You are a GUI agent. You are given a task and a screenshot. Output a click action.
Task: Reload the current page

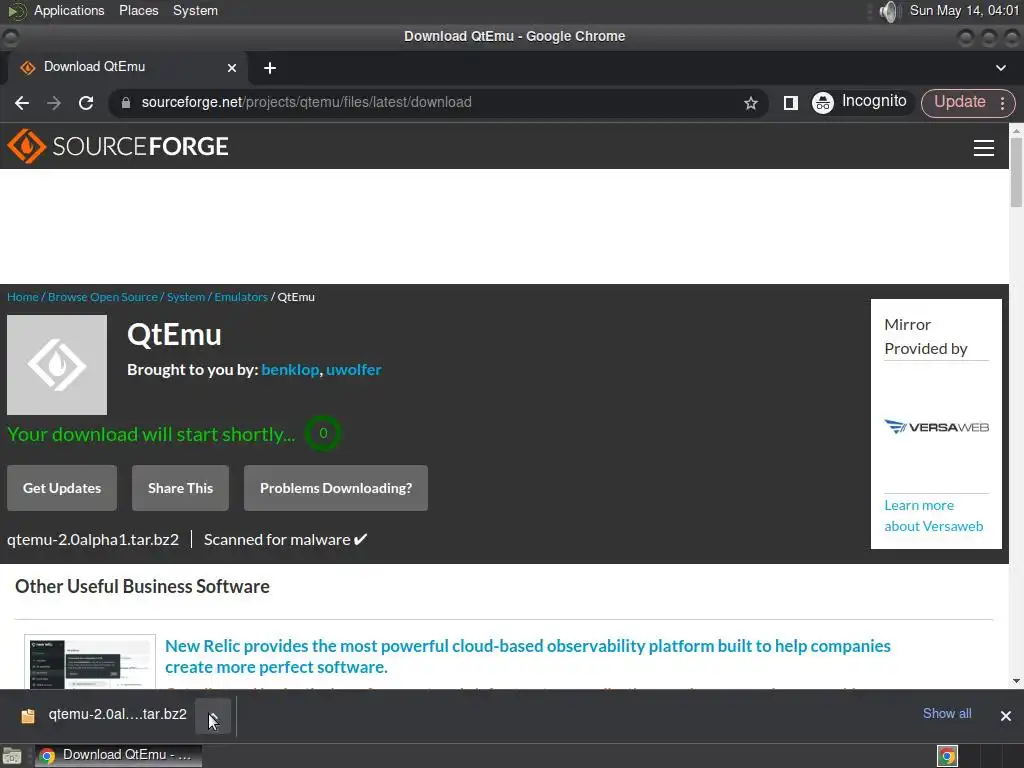click(x=86, y=103)
